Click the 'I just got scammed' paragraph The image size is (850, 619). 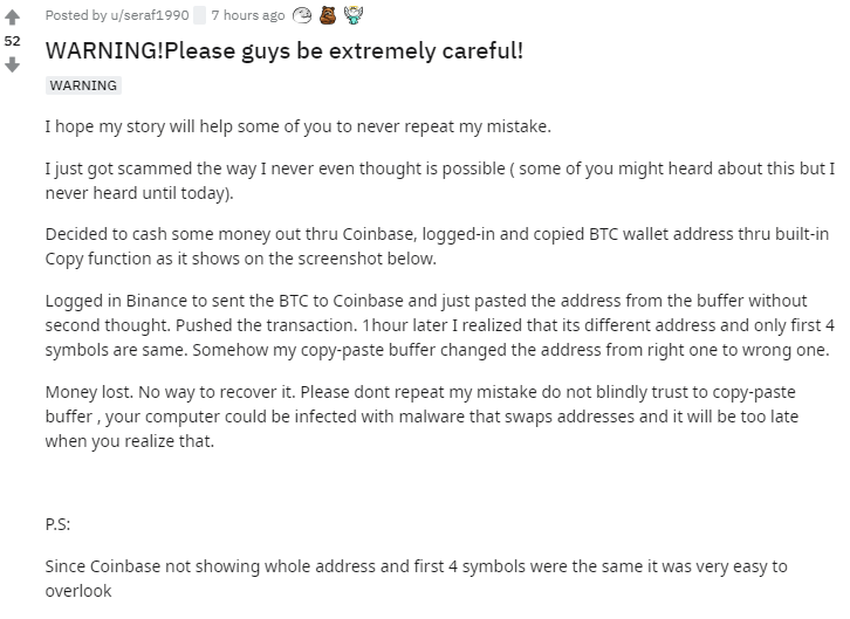click(440, 180)
